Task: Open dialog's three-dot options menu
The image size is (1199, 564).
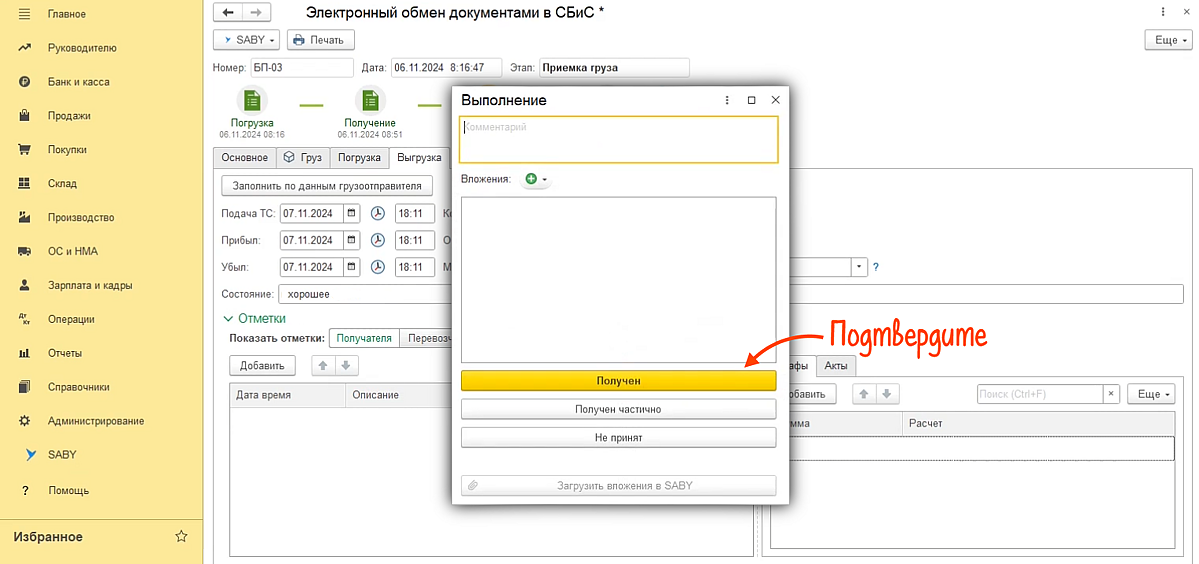Action: 728,100
